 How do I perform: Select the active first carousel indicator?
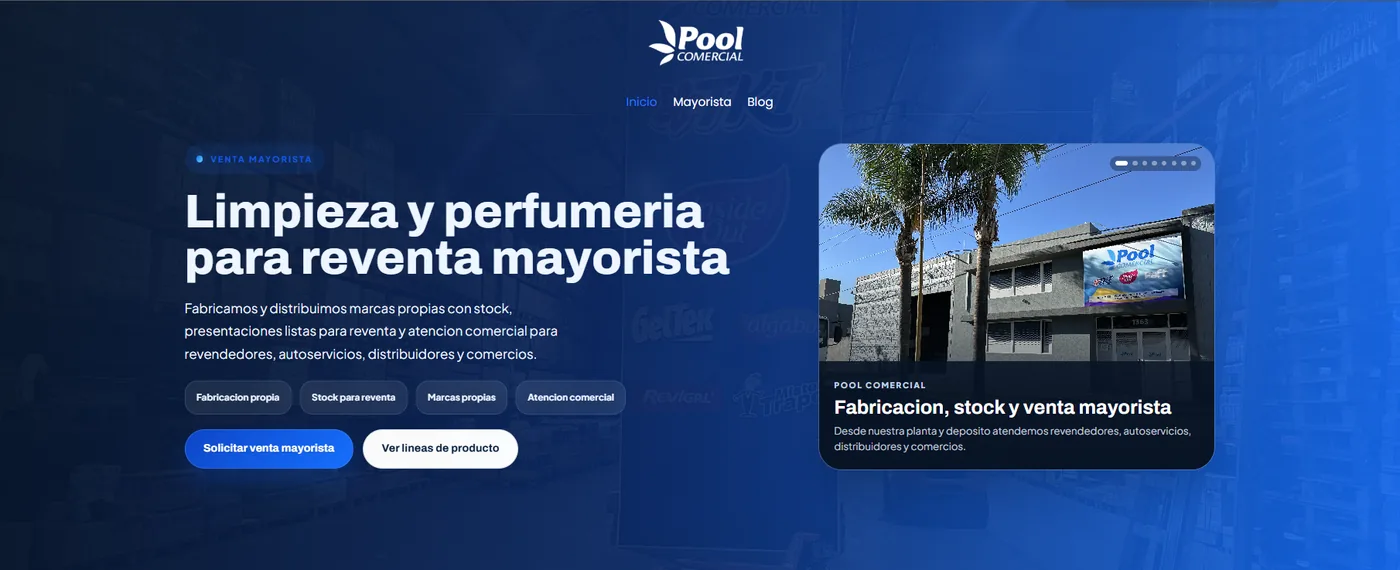1121,163
